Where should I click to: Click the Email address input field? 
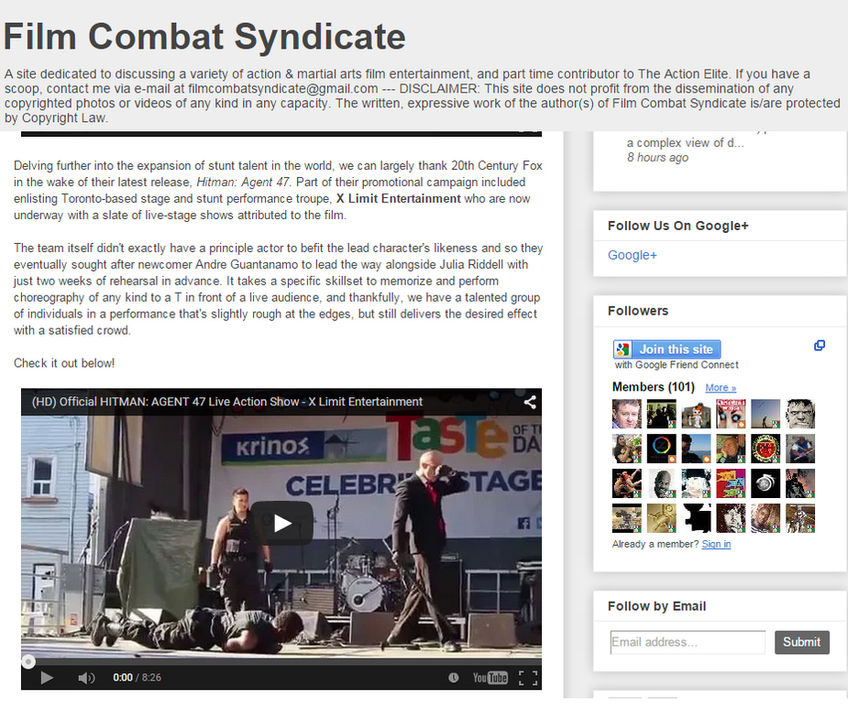pos(688,642)
